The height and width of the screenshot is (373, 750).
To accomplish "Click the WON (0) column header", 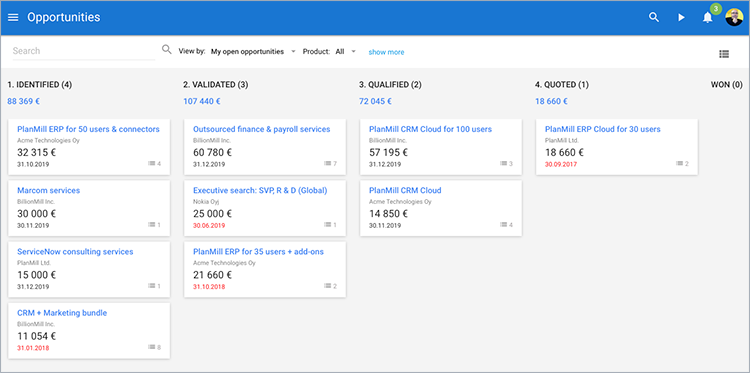I will pos(727,85).
